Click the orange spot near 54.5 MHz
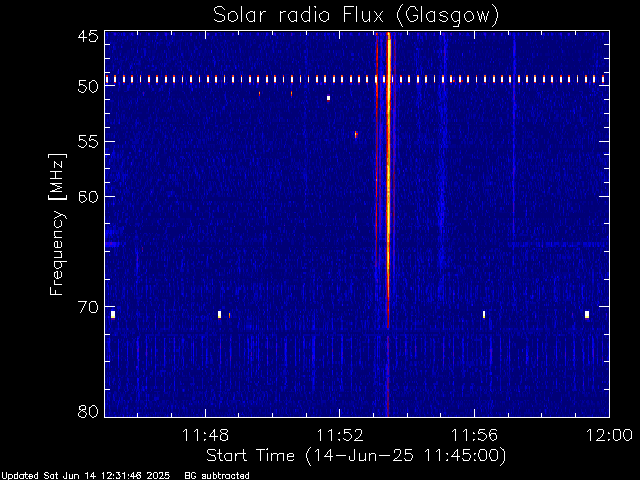This screenshot has width=640, height=480. click(356, 134)
